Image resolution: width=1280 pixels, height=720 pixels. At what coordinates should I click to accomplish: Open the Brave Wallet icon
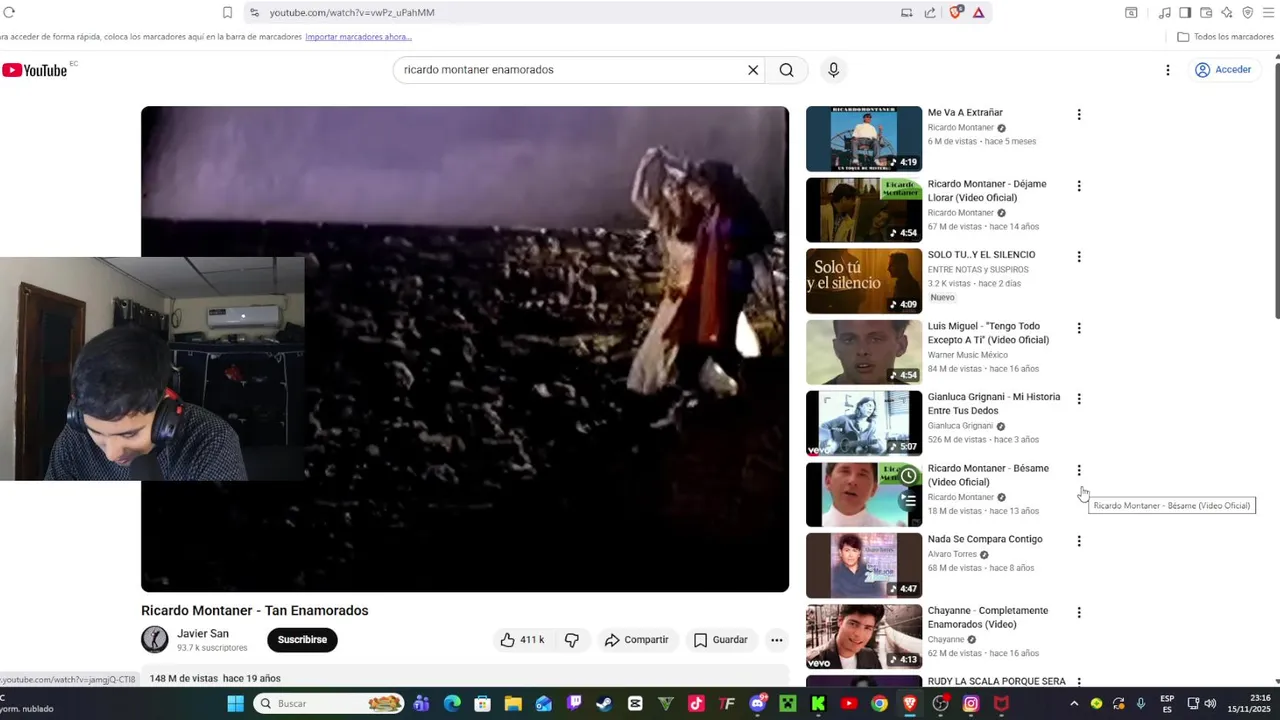click(1206, 12)
